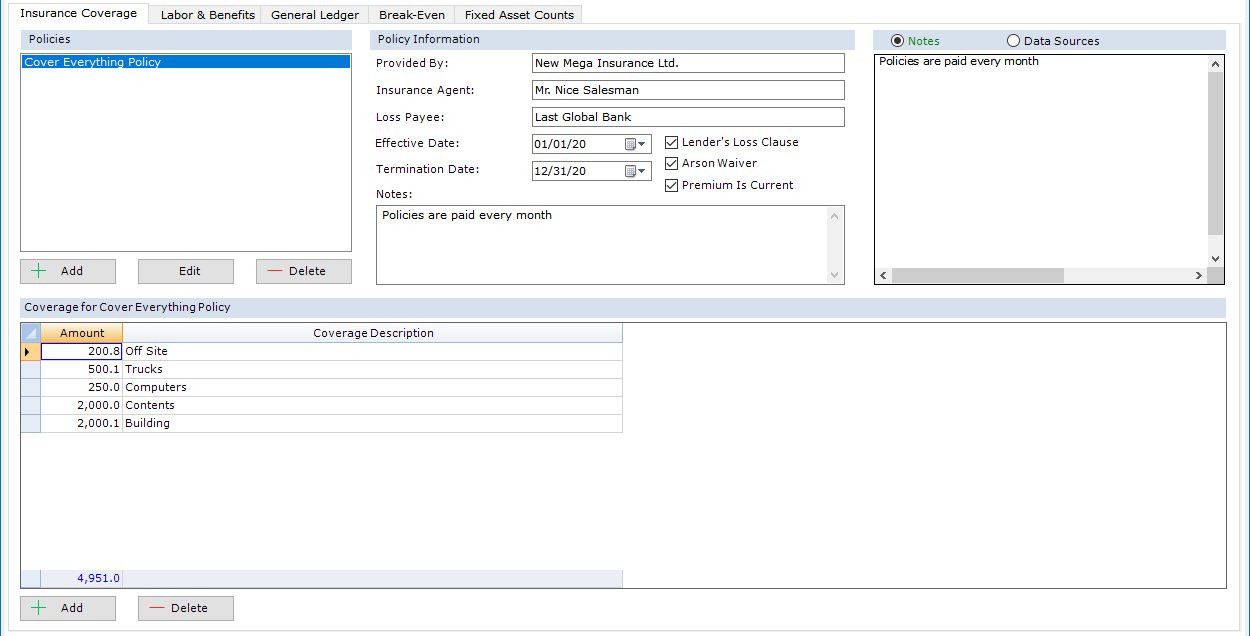Screen dimensions: 1250x636
Task: Disable Premium Is Current checkbox
Action: (672, 185)
